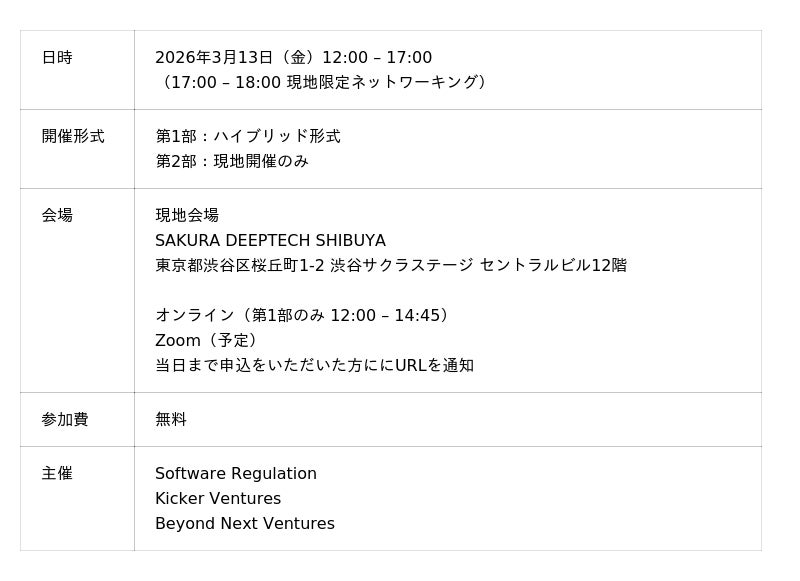Click the Software Regulation organizer name
This screenshot has width=800, height=581.
[x=236, y=474]
